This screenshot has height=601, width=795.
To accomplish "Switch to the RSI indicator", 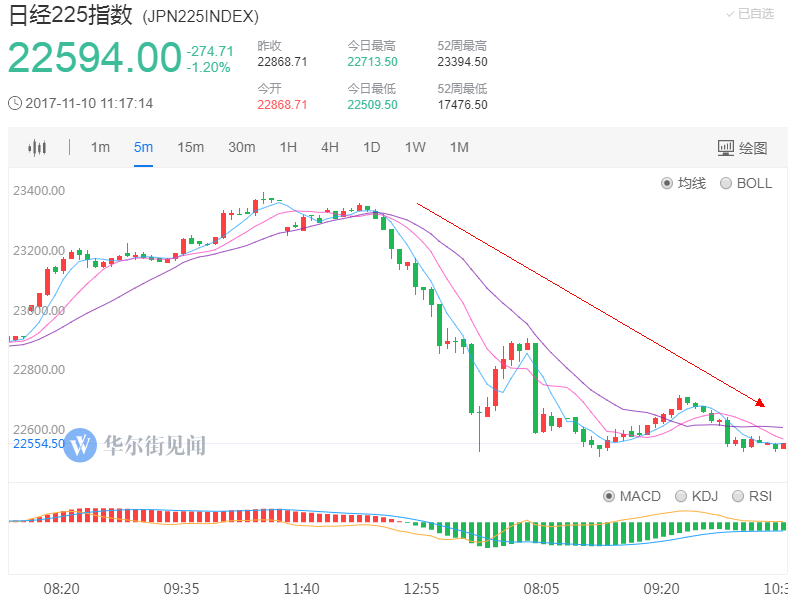I will (752, 496).
